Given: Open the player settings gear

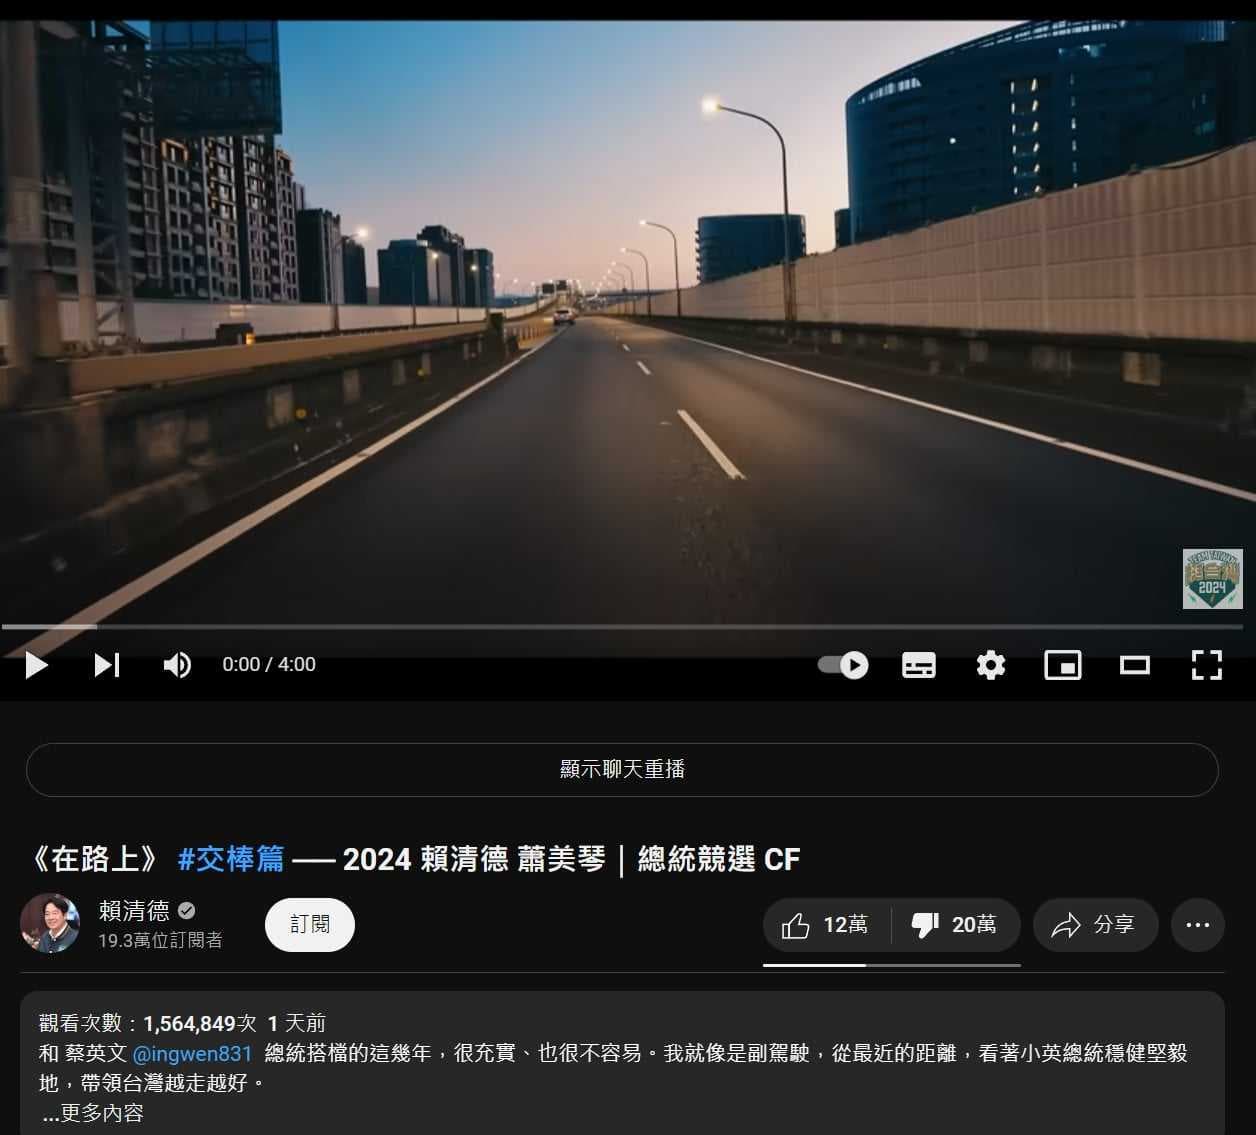Looking at the screenshot, I should tap(991, 665).
